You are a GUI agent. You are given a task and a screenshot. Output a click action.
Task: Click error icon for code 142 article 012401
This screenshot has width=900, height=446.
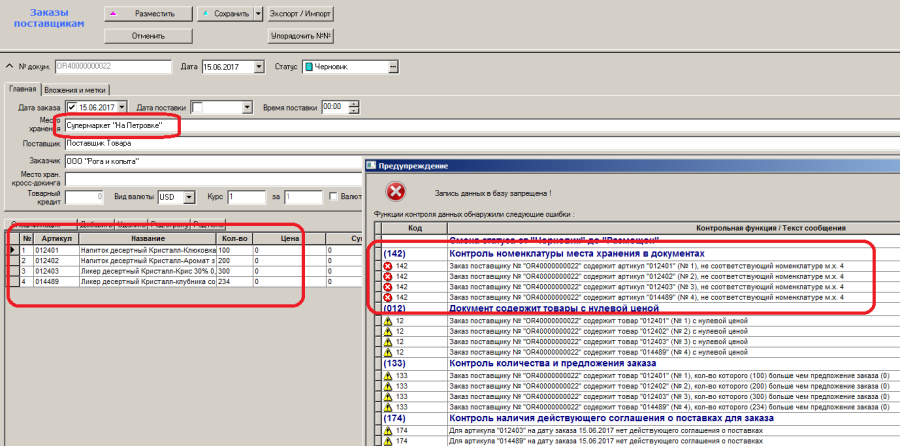click(387, 266)
